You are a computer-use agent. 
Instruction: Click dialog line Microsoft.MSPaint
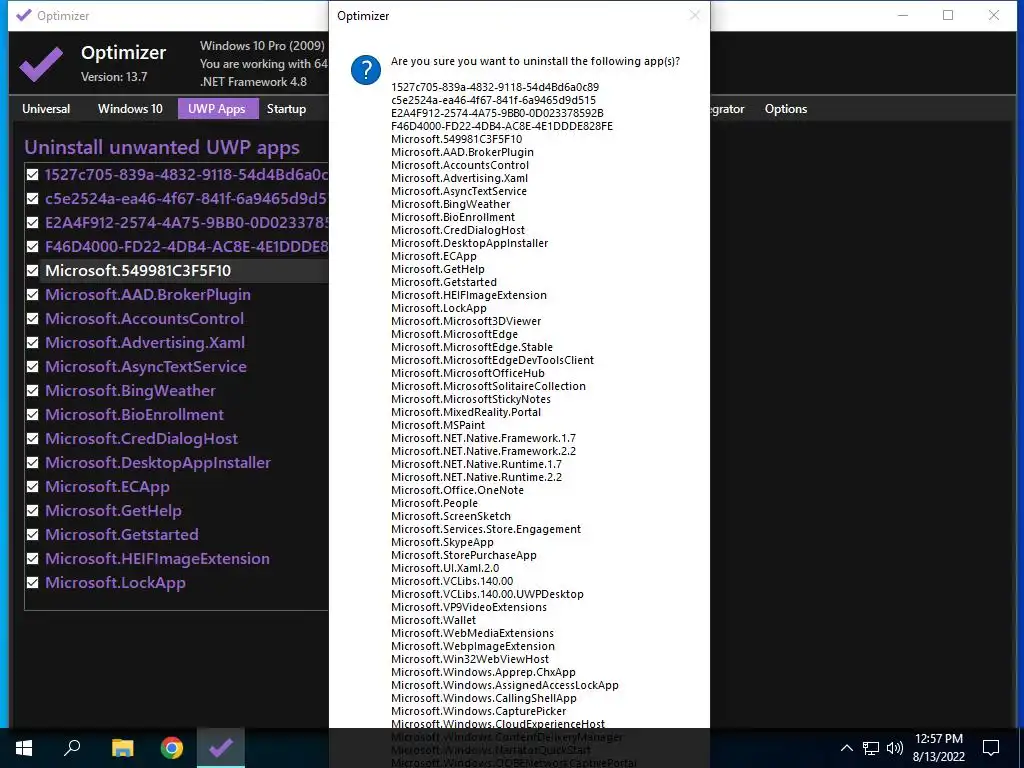pos(438,425)
